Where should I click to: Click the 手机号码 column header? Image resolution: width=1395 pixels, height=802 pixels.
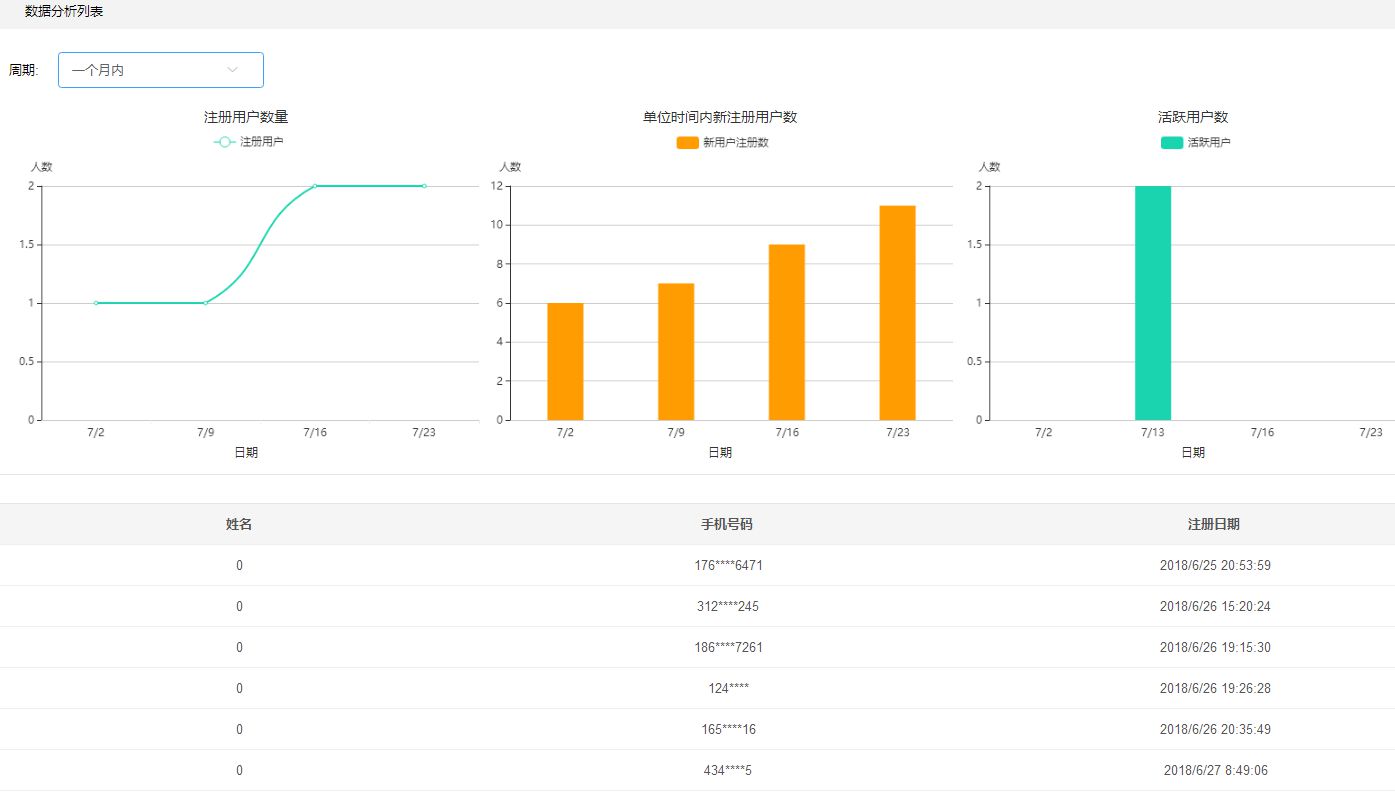tap(727, 524)
